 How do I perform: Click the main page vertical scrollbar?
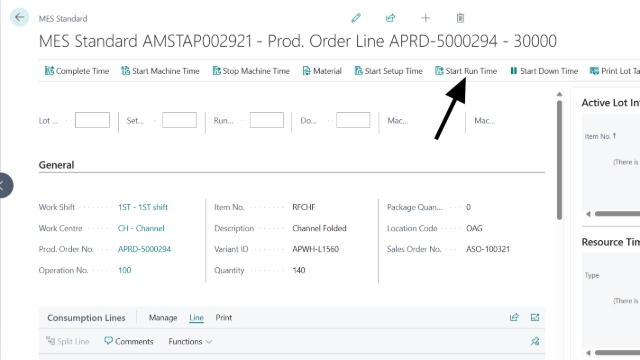pyautogui.click(x=559, y=160)
